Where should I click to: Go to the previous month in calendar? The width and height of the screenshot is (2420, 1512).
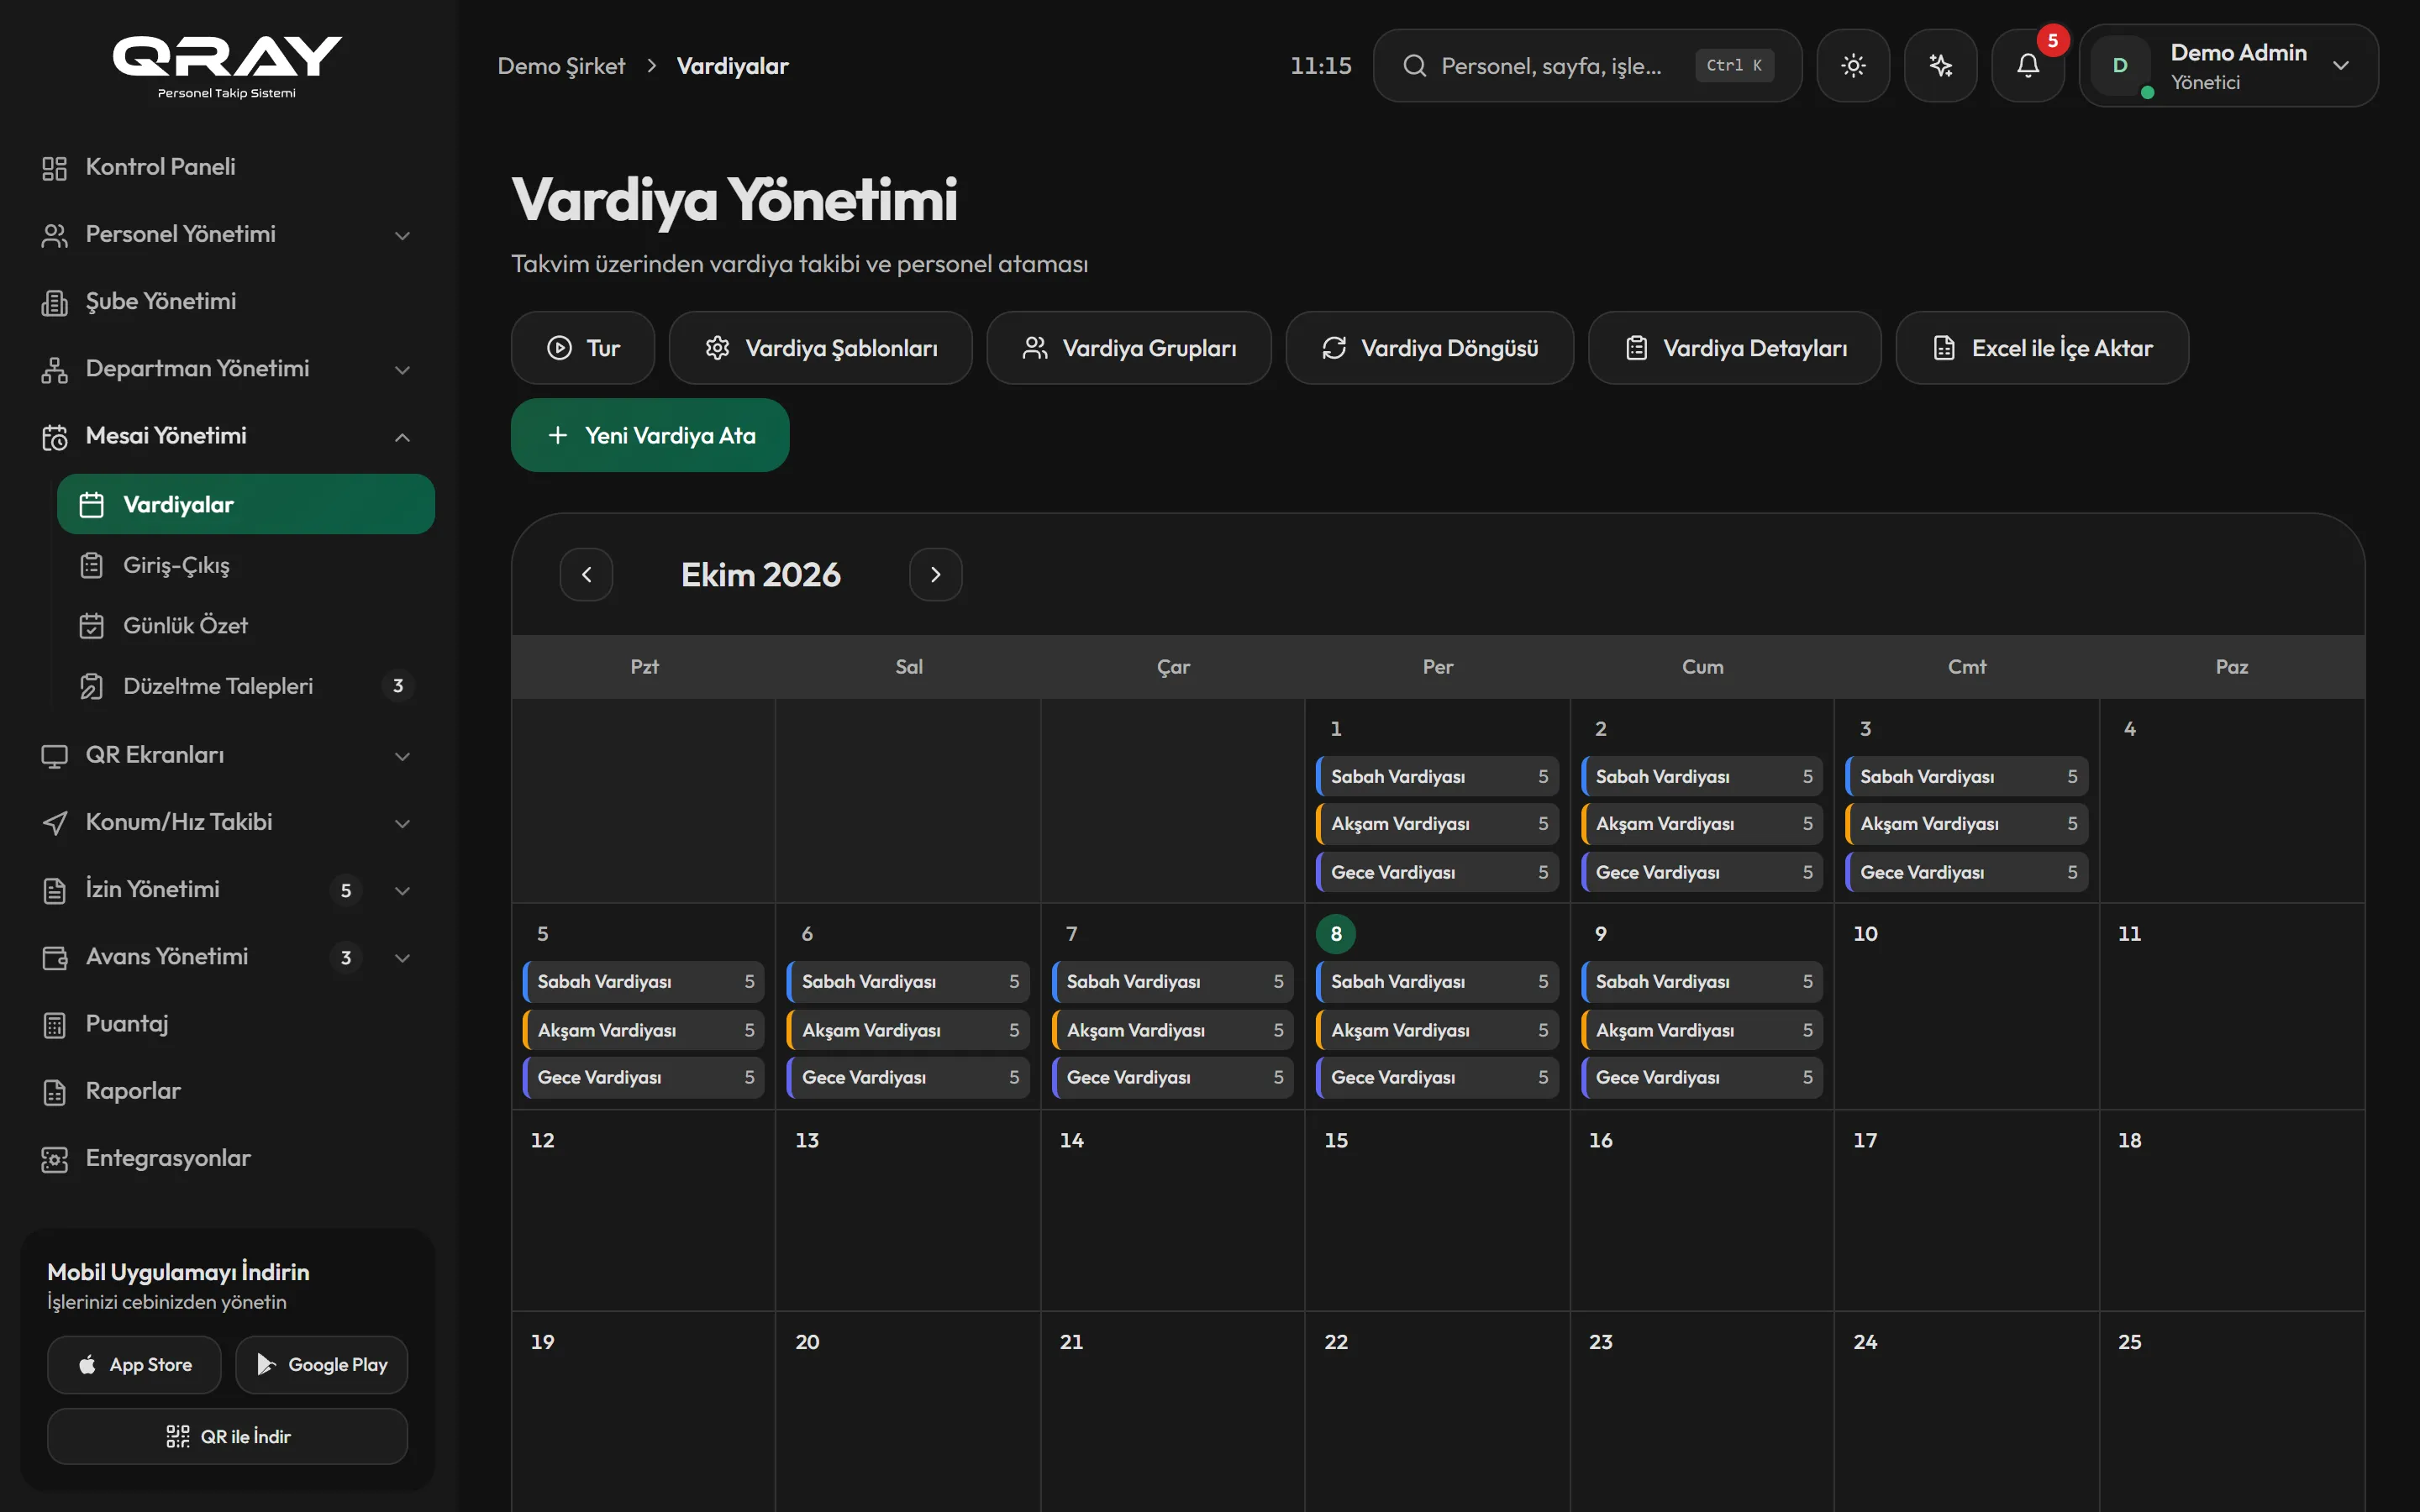(586, 574)
